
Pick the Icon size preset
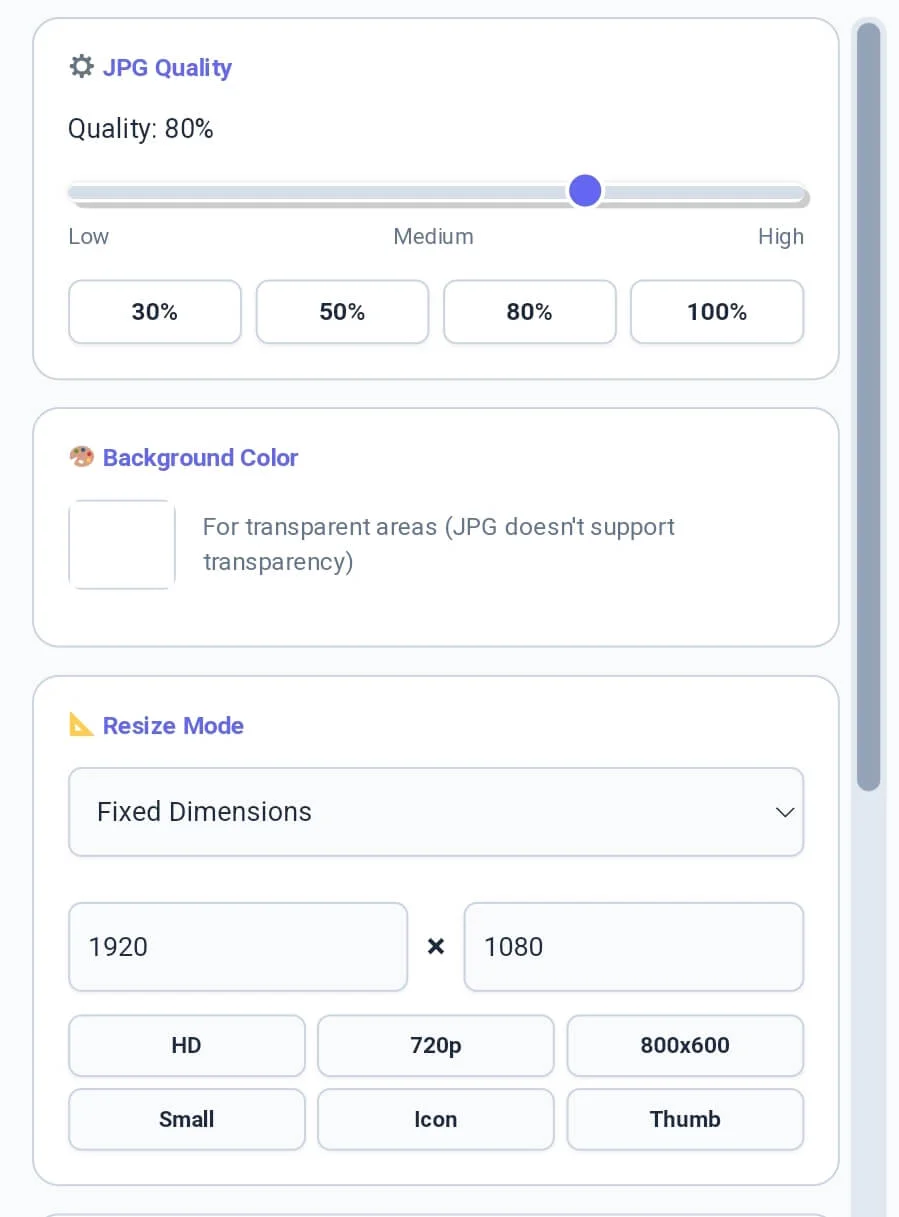point(435,1119)
